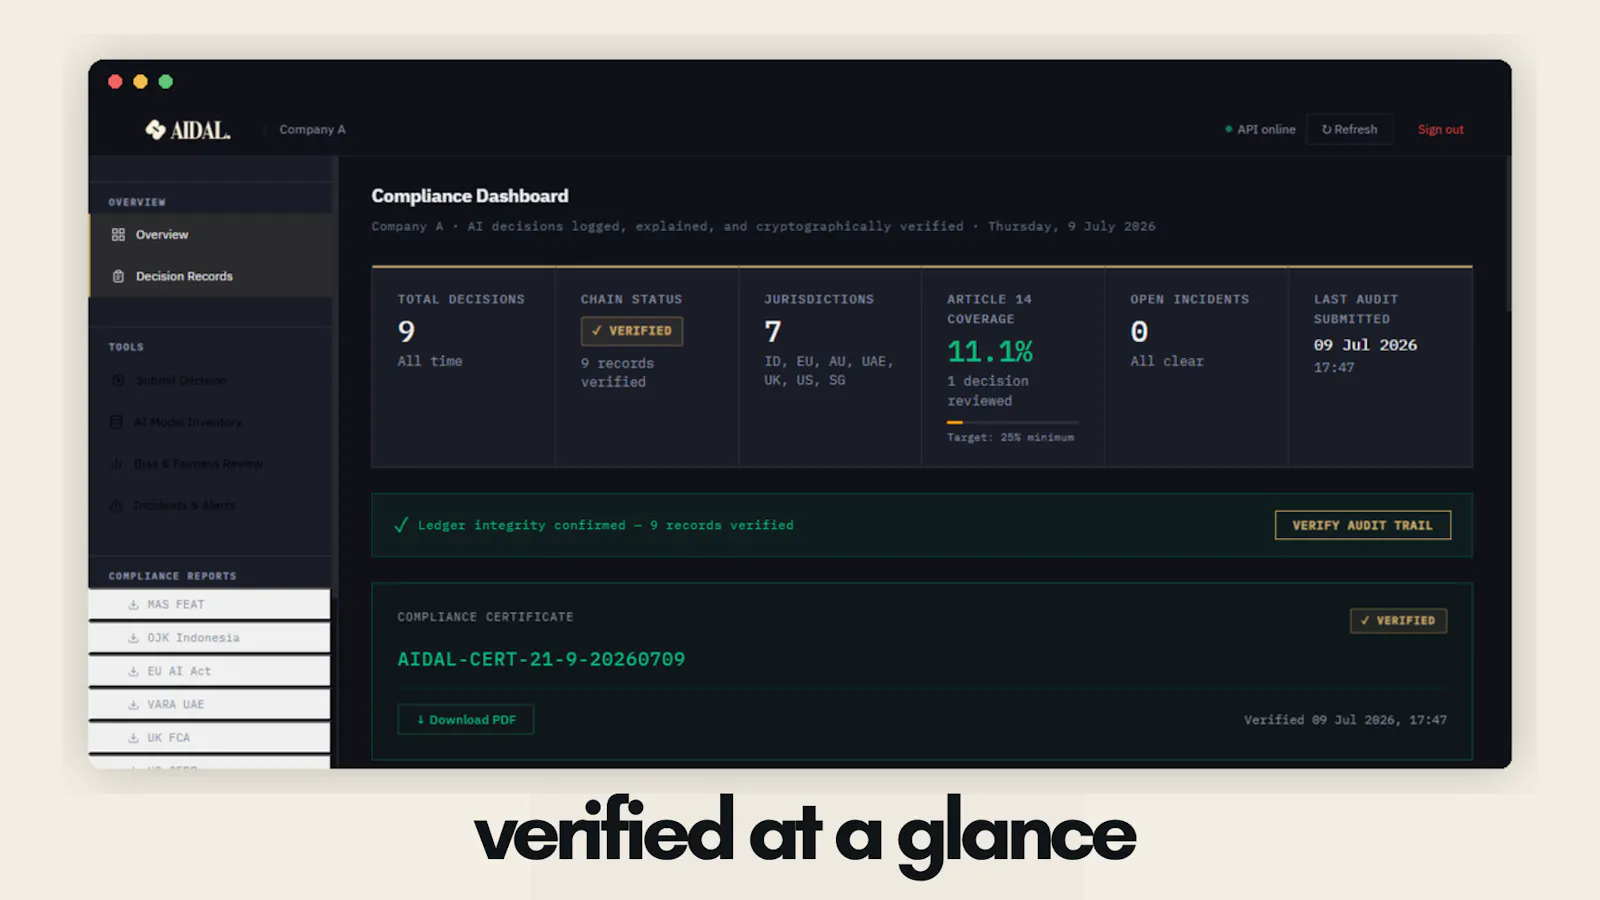The height and width of the screenshot is (900, 1600).
Task: Click the '9 records verified' text under Chain Status
Action: coord(617,372)
